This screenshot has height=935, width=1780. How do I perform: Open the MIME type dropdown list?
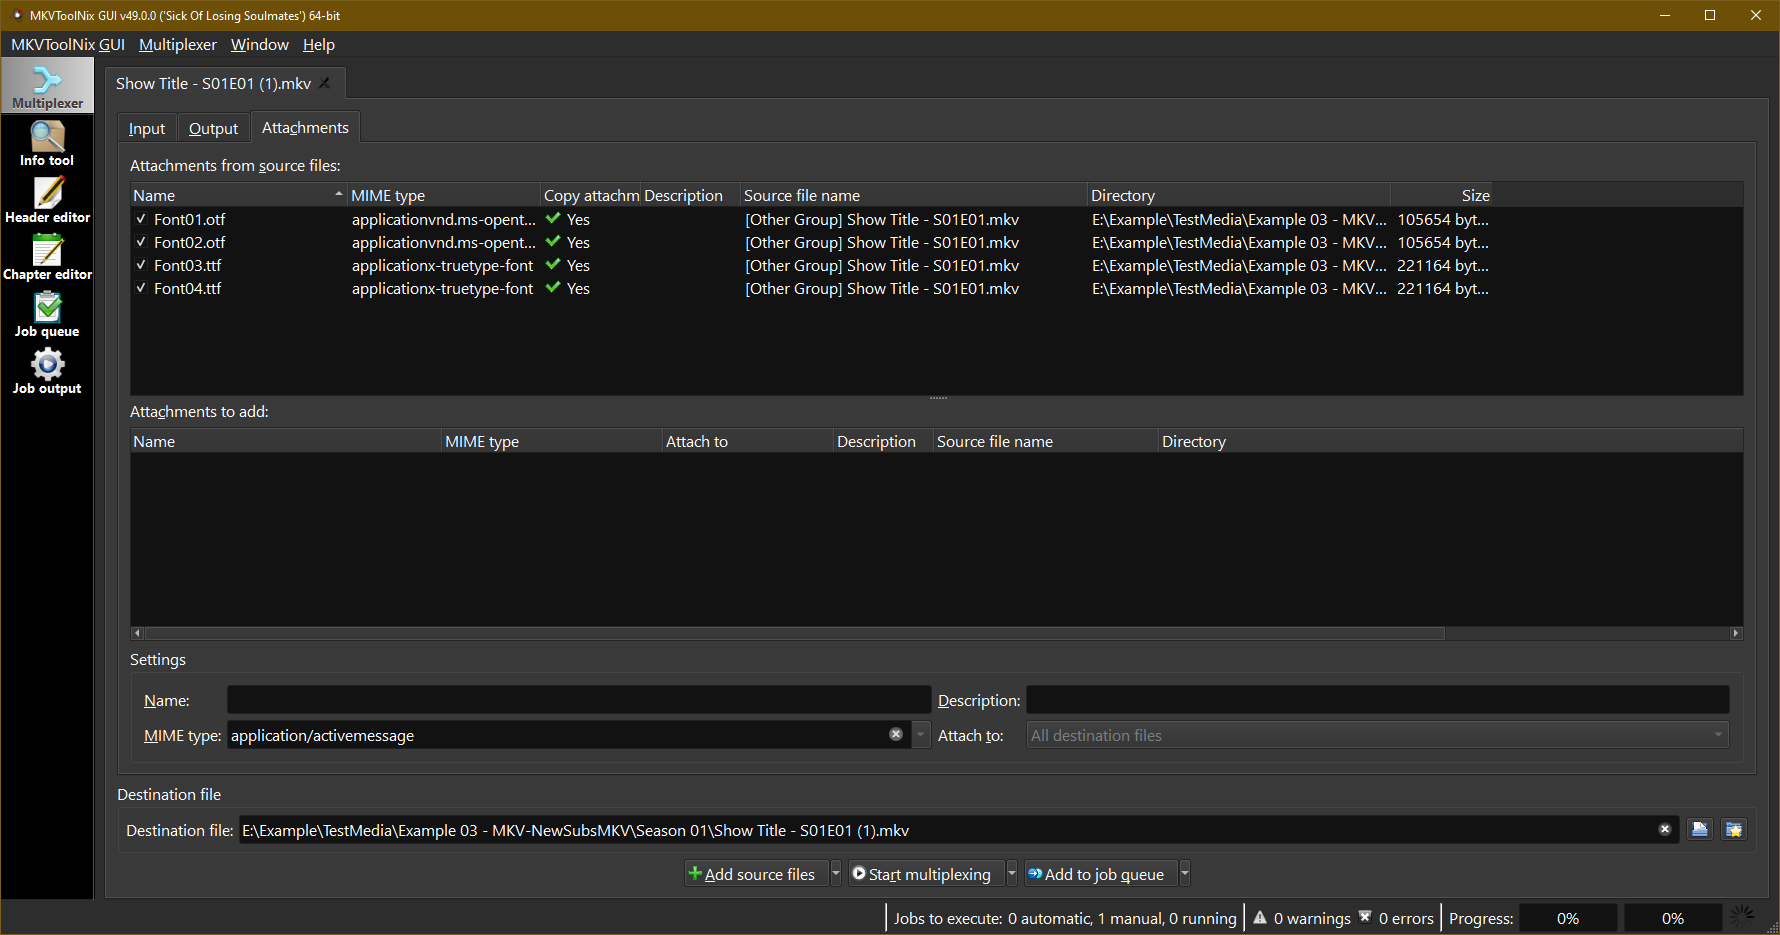pos(919,734)
